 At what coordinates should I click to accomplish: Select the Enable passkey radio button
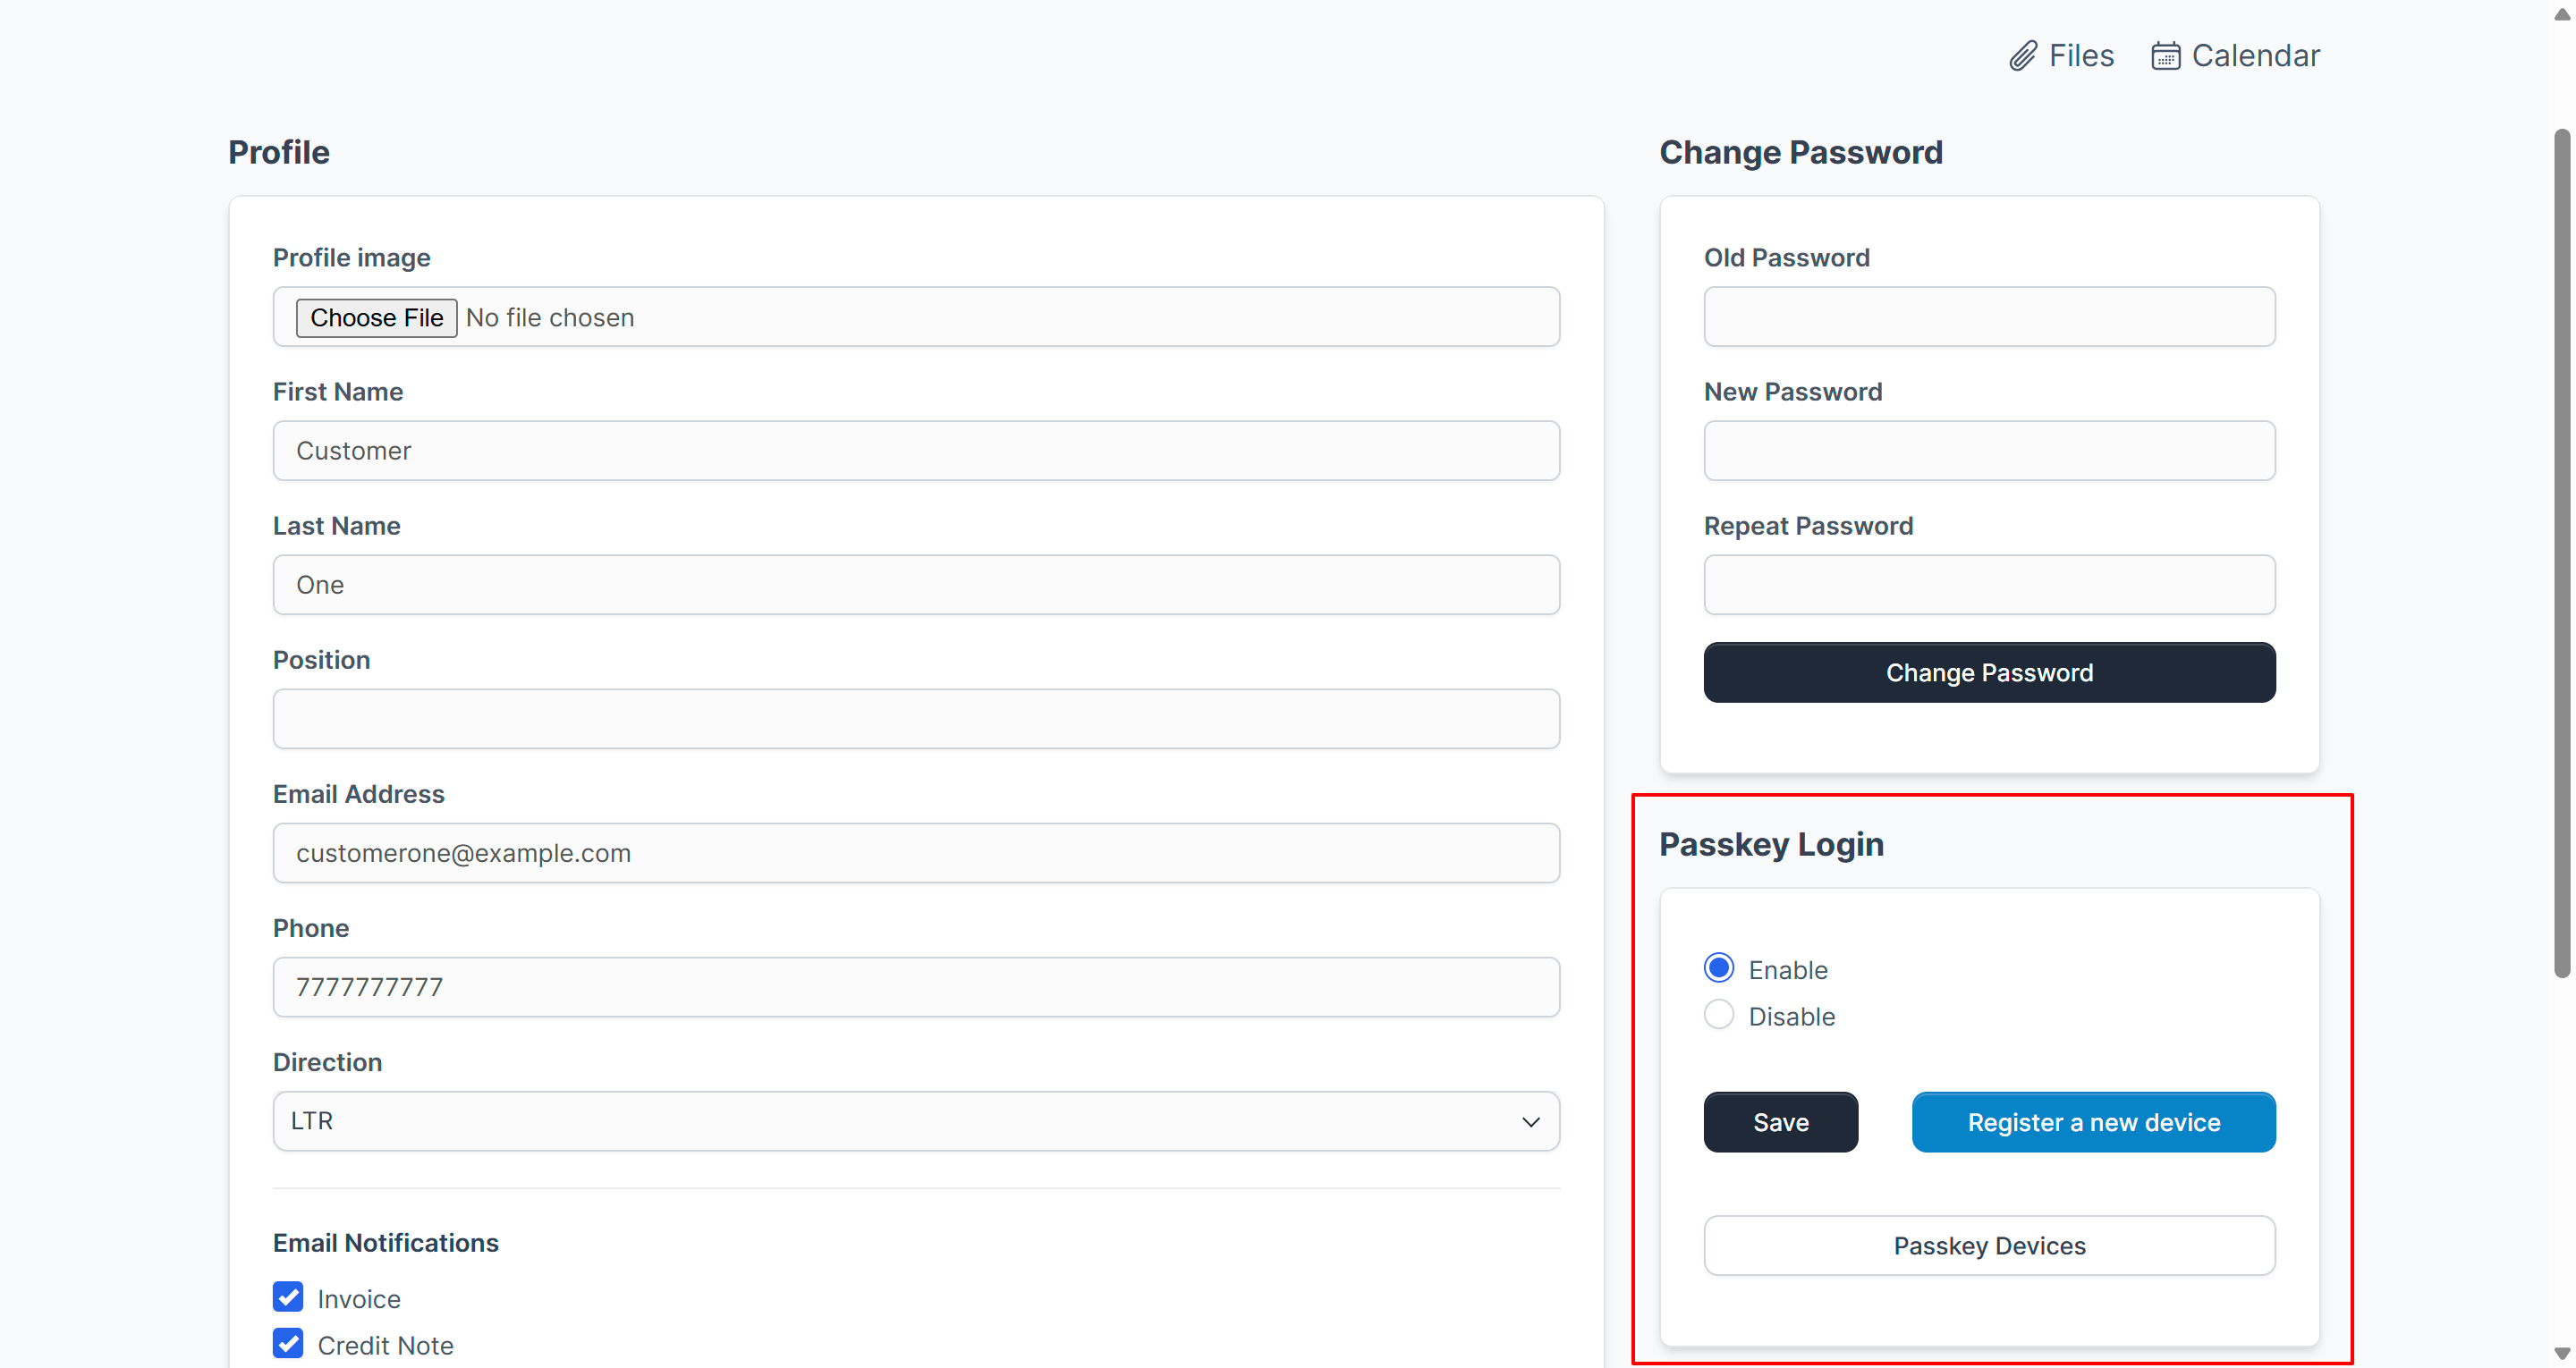(1718, 968)
